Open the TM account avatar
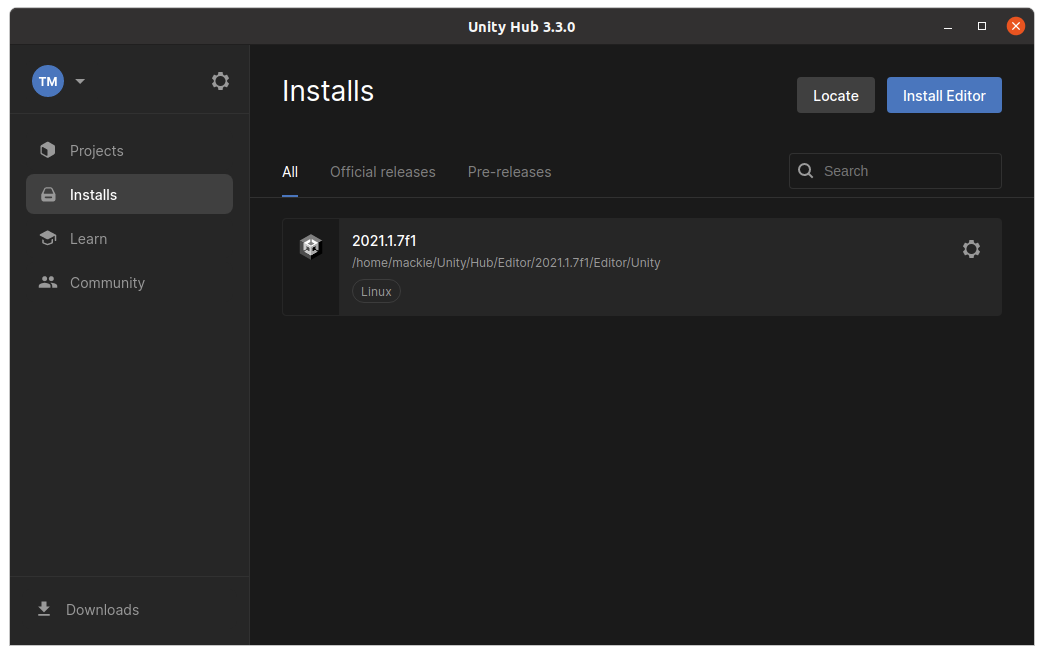 [x=48, y=81]
